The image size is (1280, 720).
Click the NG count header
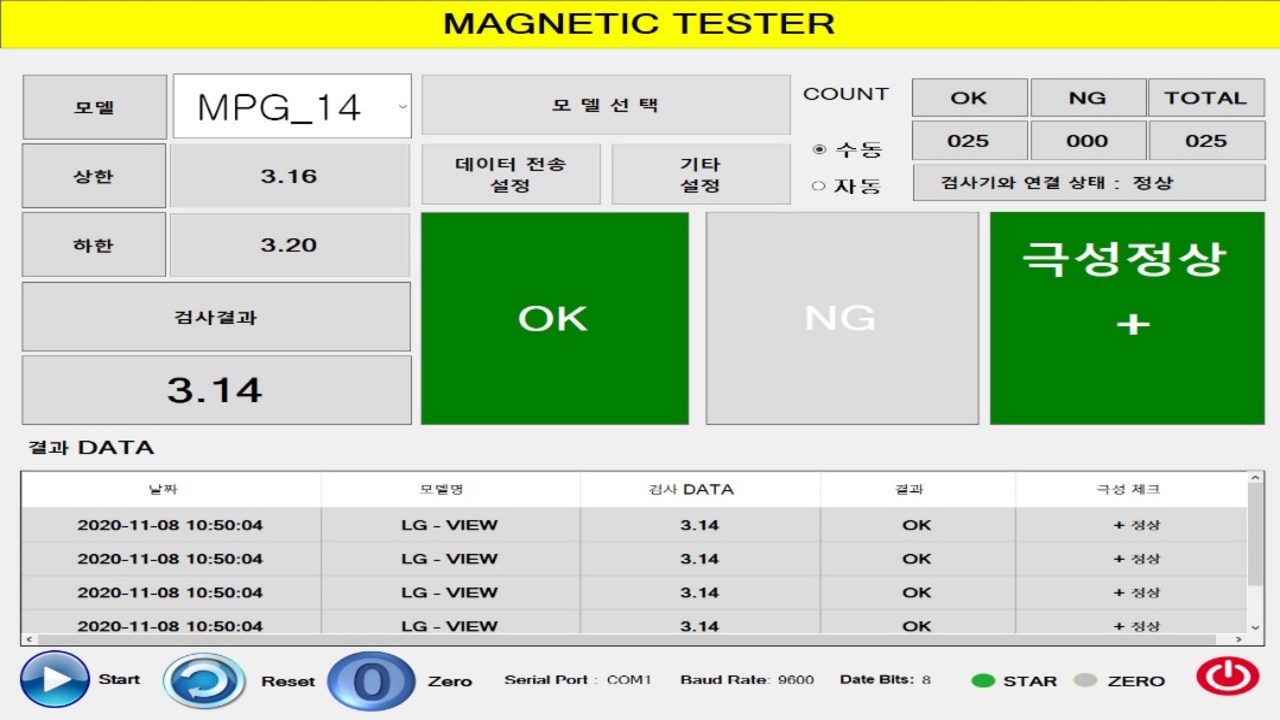point(1087,98)
